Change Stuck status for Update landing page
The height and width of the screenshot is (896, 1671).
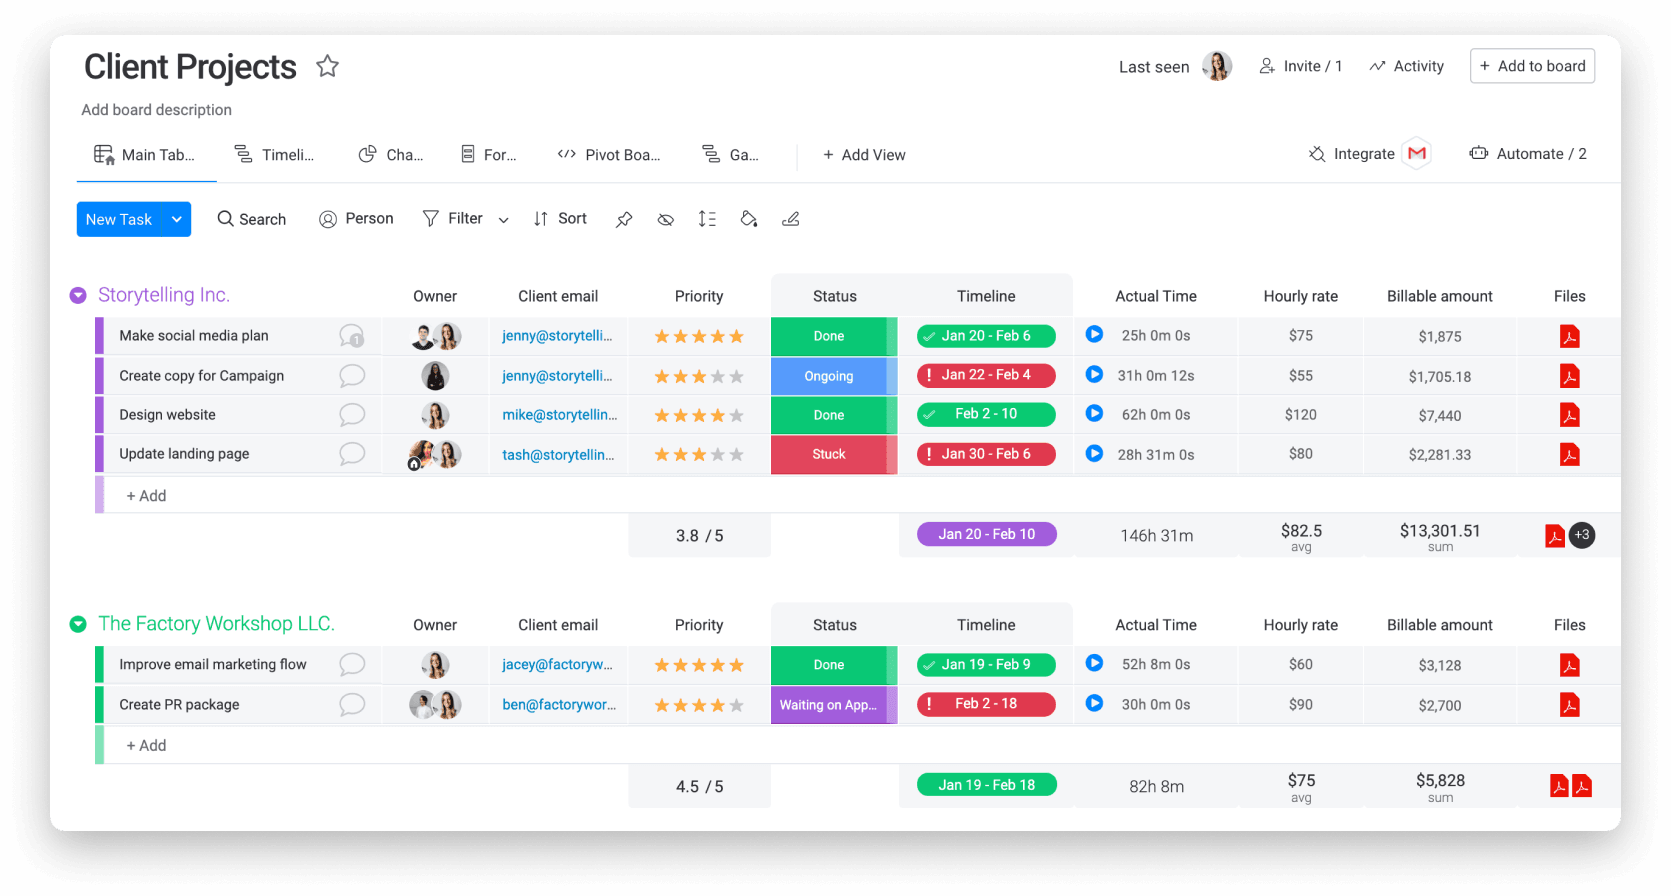tap(834, 454)
